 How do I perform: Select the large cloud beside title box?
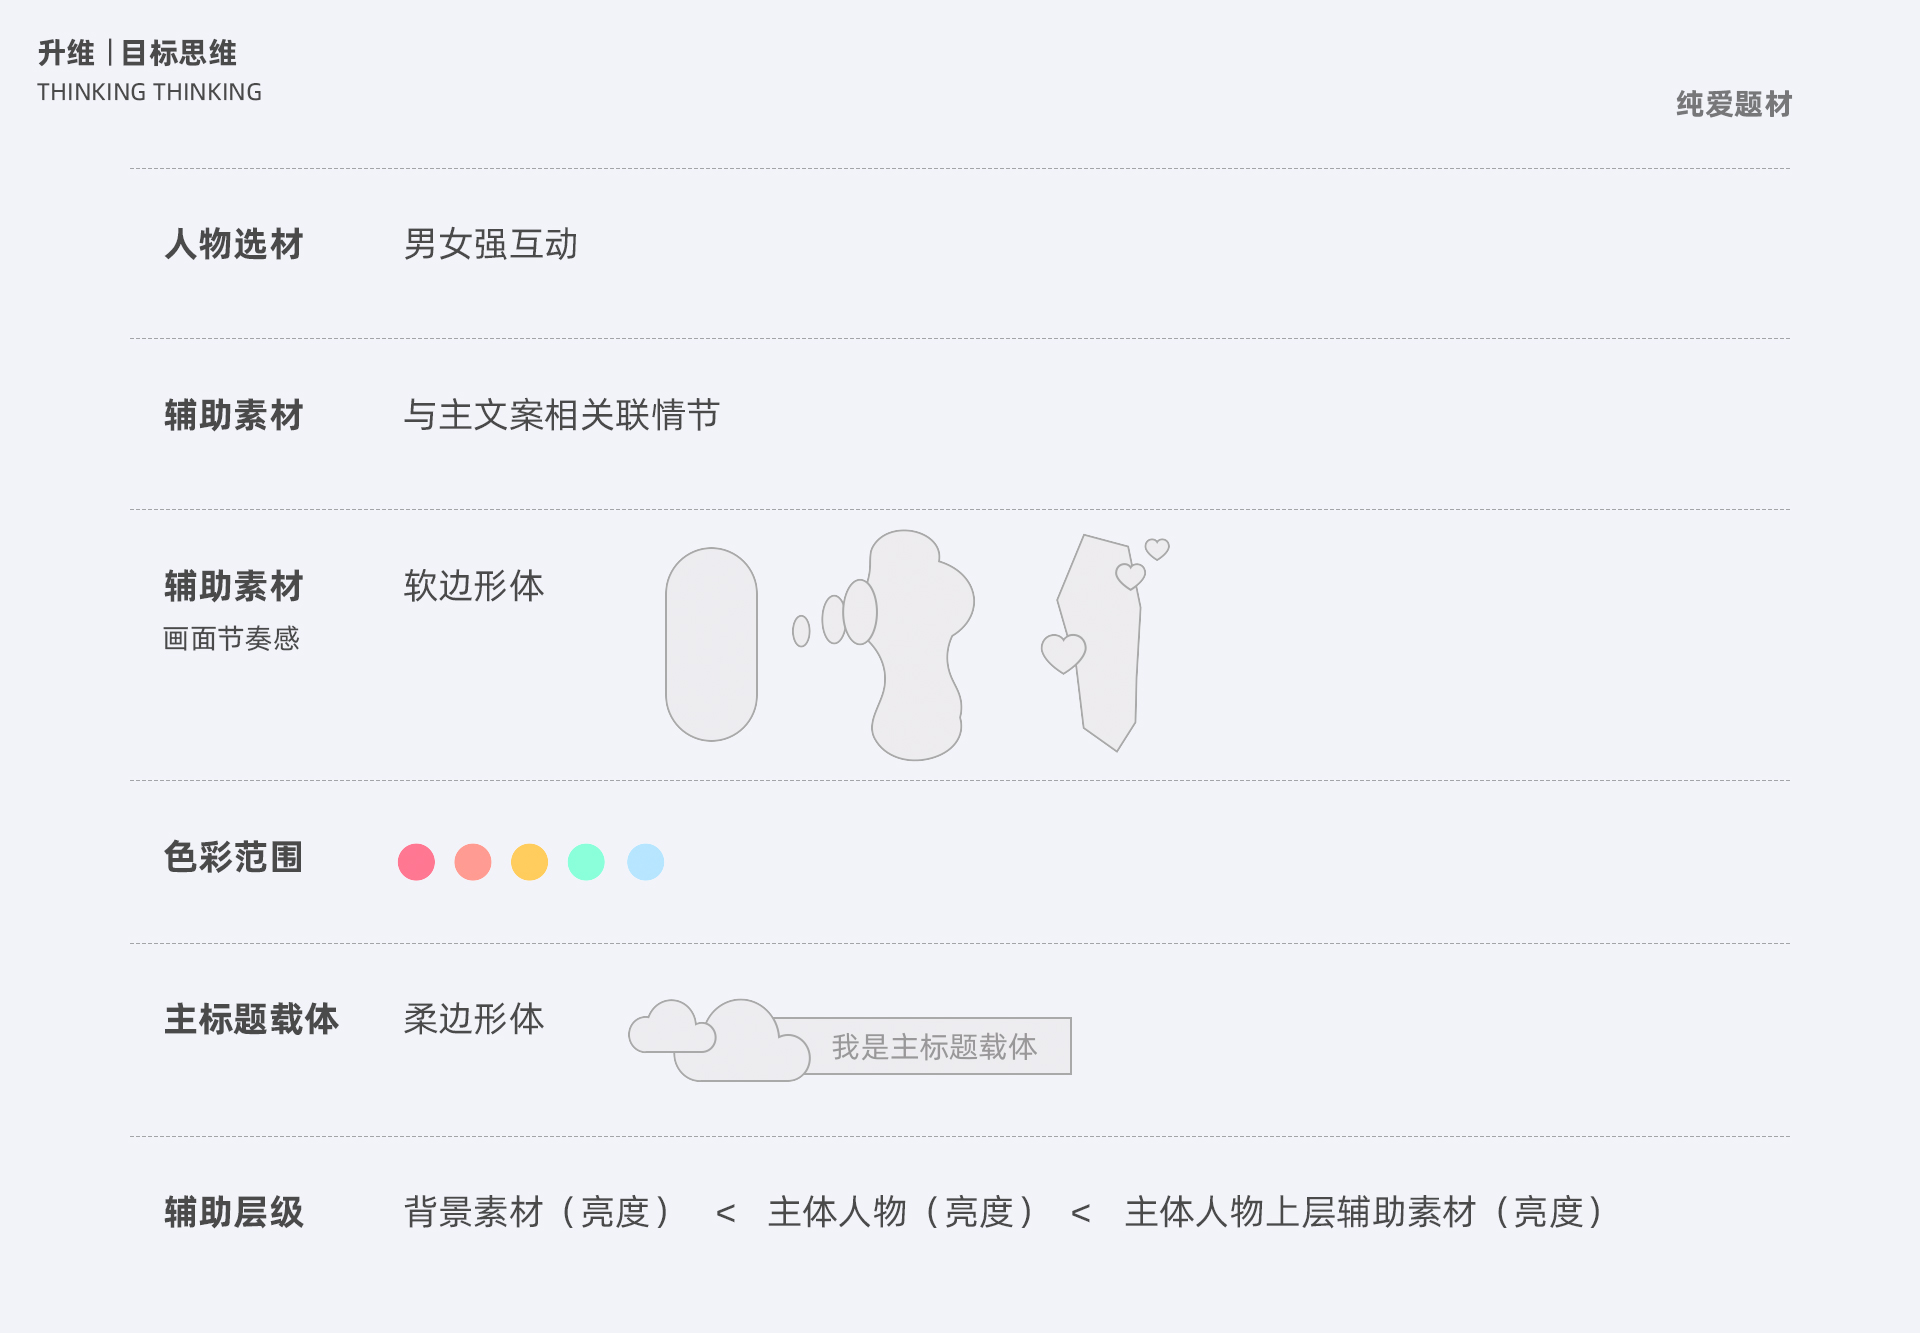pos(742,1041)
